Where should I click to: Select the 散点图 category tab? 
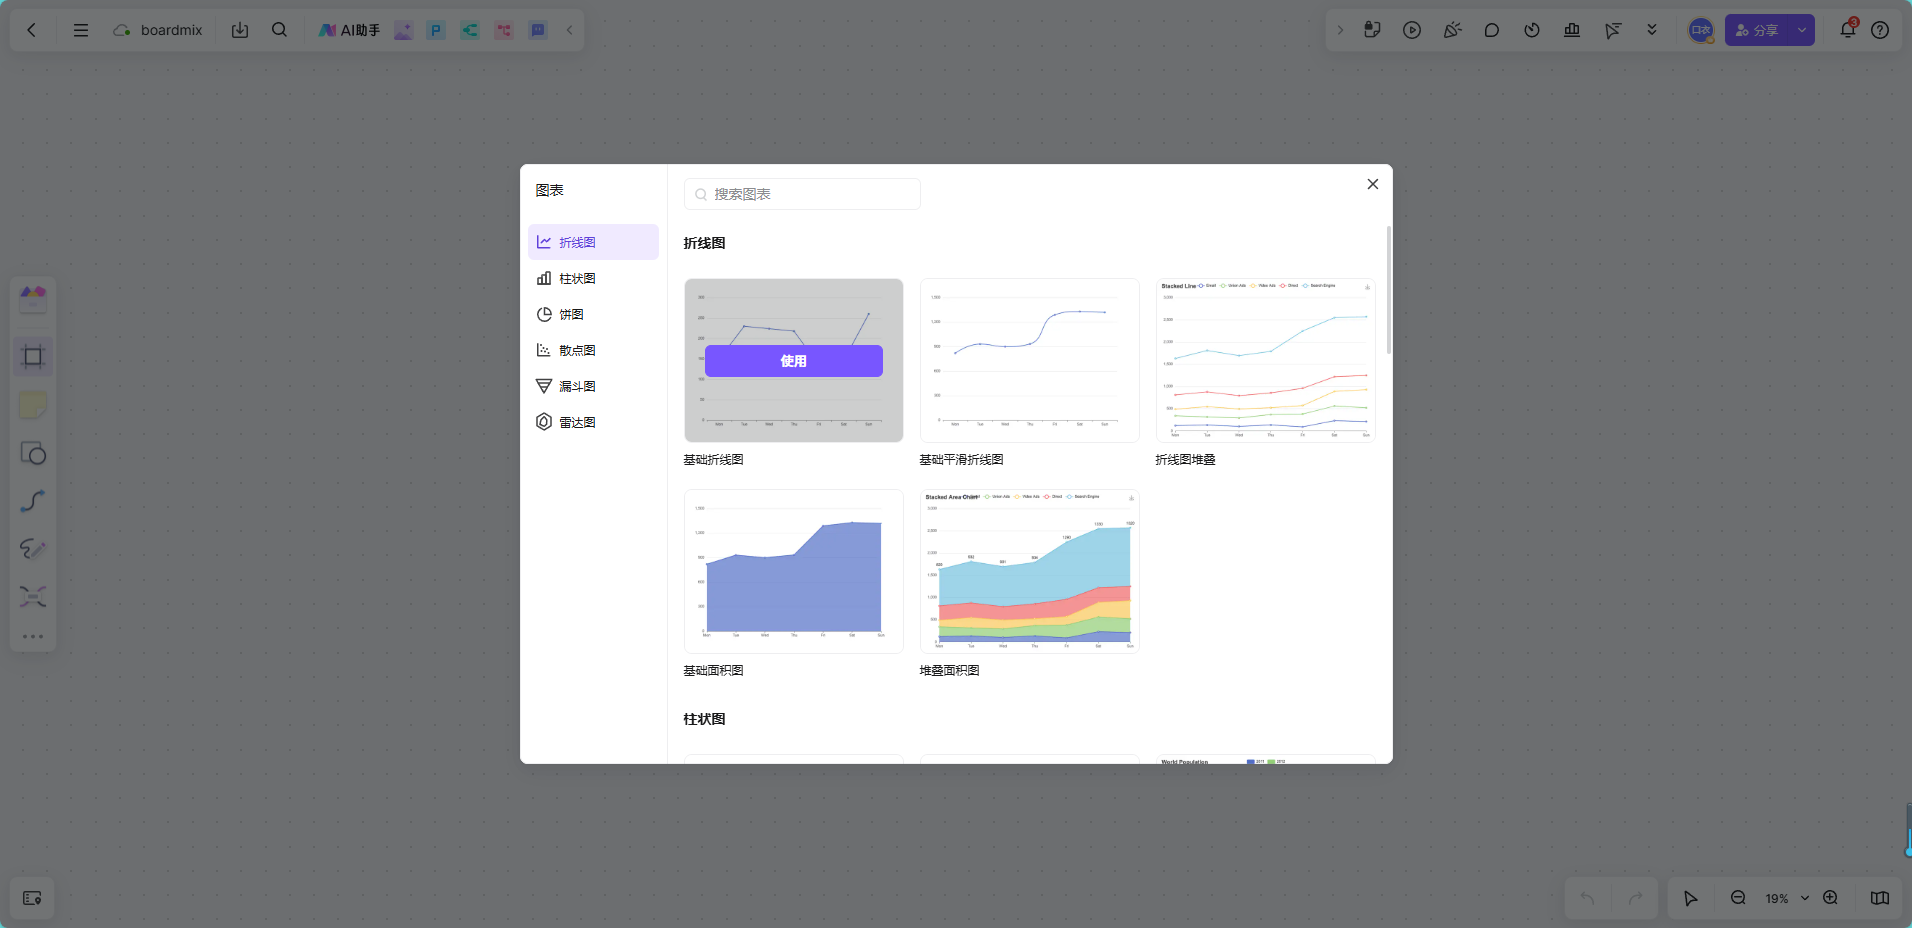point(593,350)
